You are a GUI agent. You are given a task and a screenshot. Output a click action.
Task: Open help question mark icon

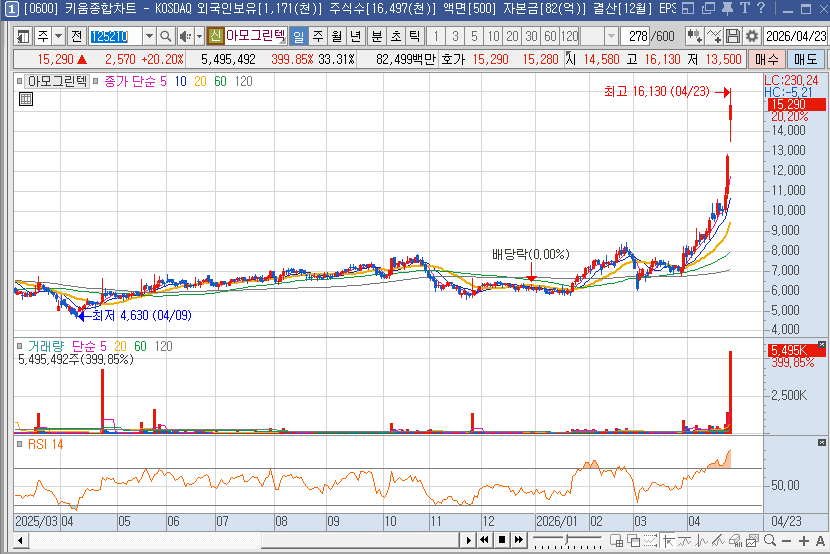tap(761, 8)
